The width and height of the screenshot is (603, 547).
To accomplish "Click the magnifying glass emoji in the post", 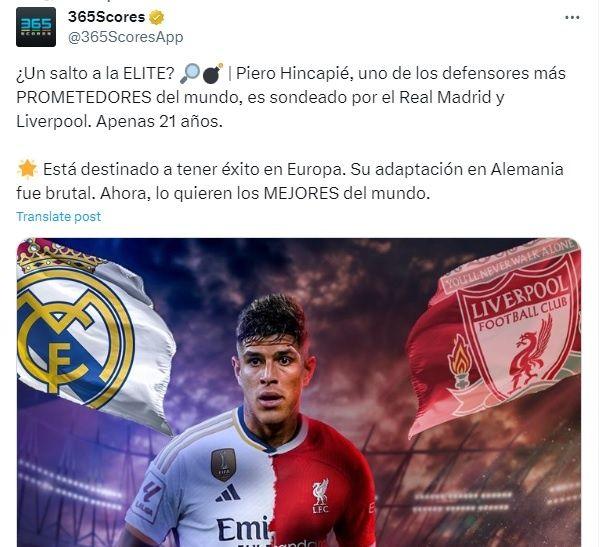I will (190, 73).
